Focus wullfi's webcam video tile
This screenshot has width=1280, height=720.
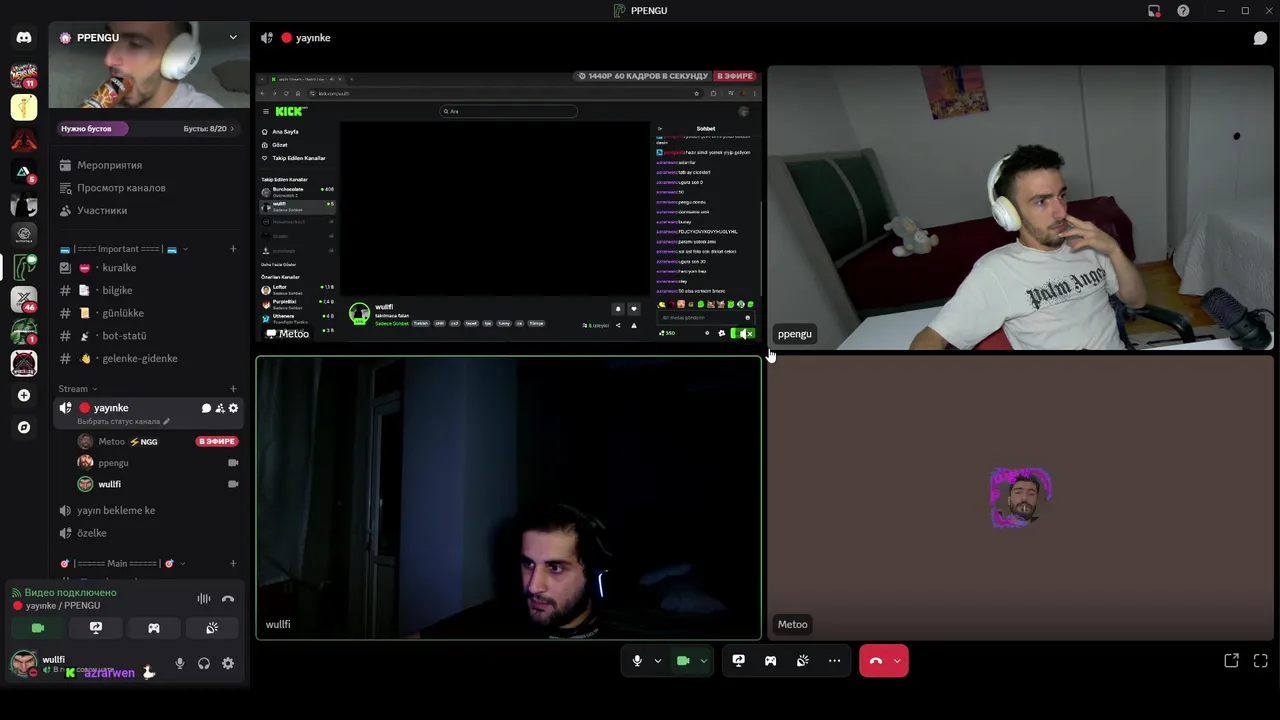508,498
